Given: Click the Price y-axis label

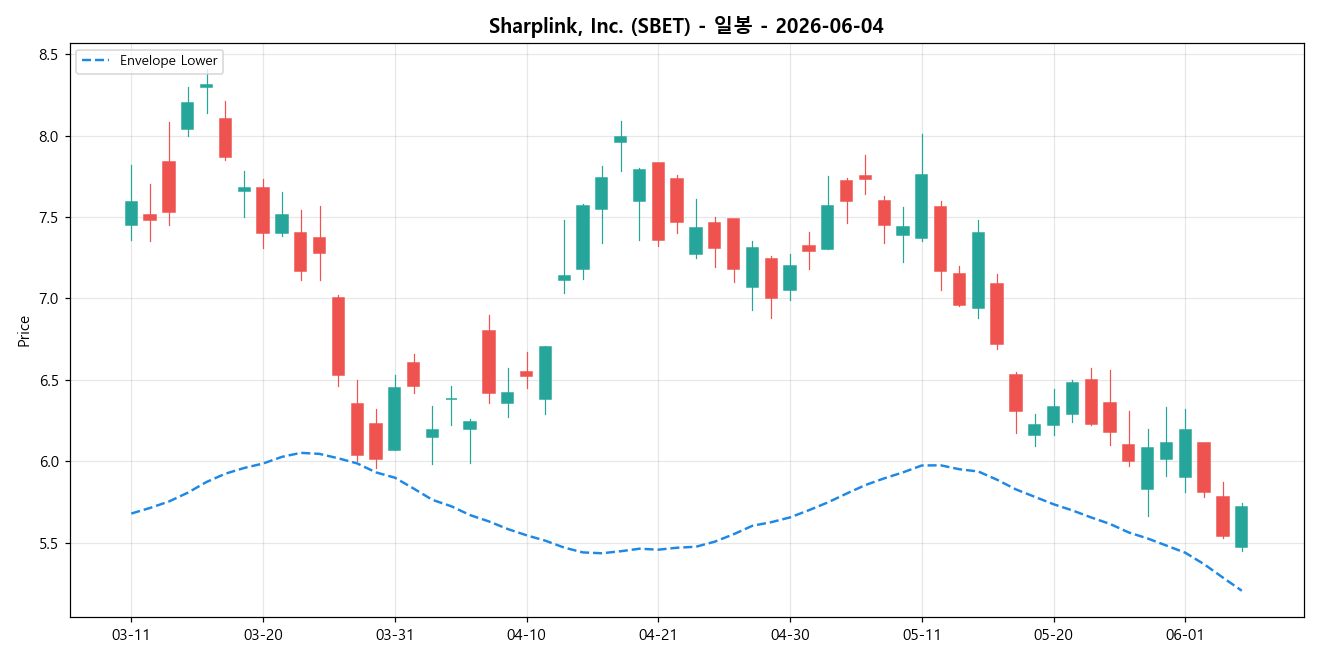Looking at the screenshot, I should click(24, 331).
